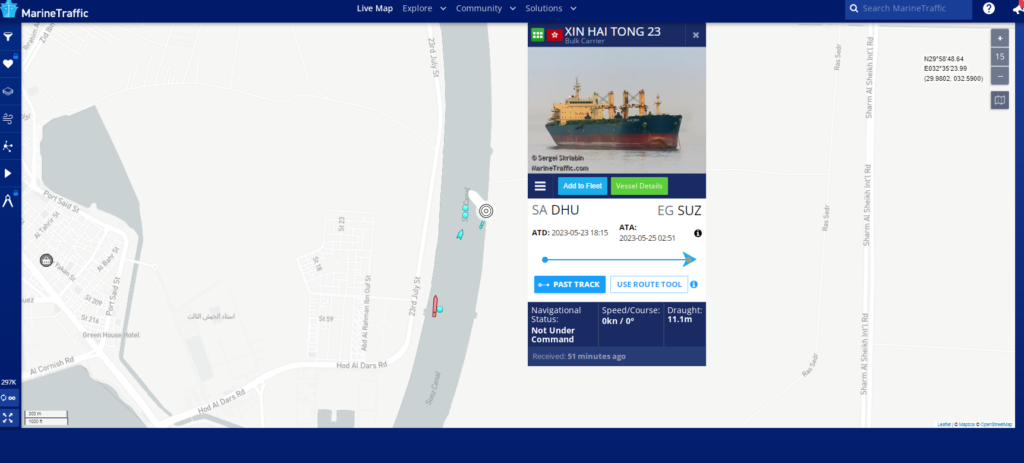Open the popup hamburger menu
This screenshot has width=1024, height=463.
(540, 186)
